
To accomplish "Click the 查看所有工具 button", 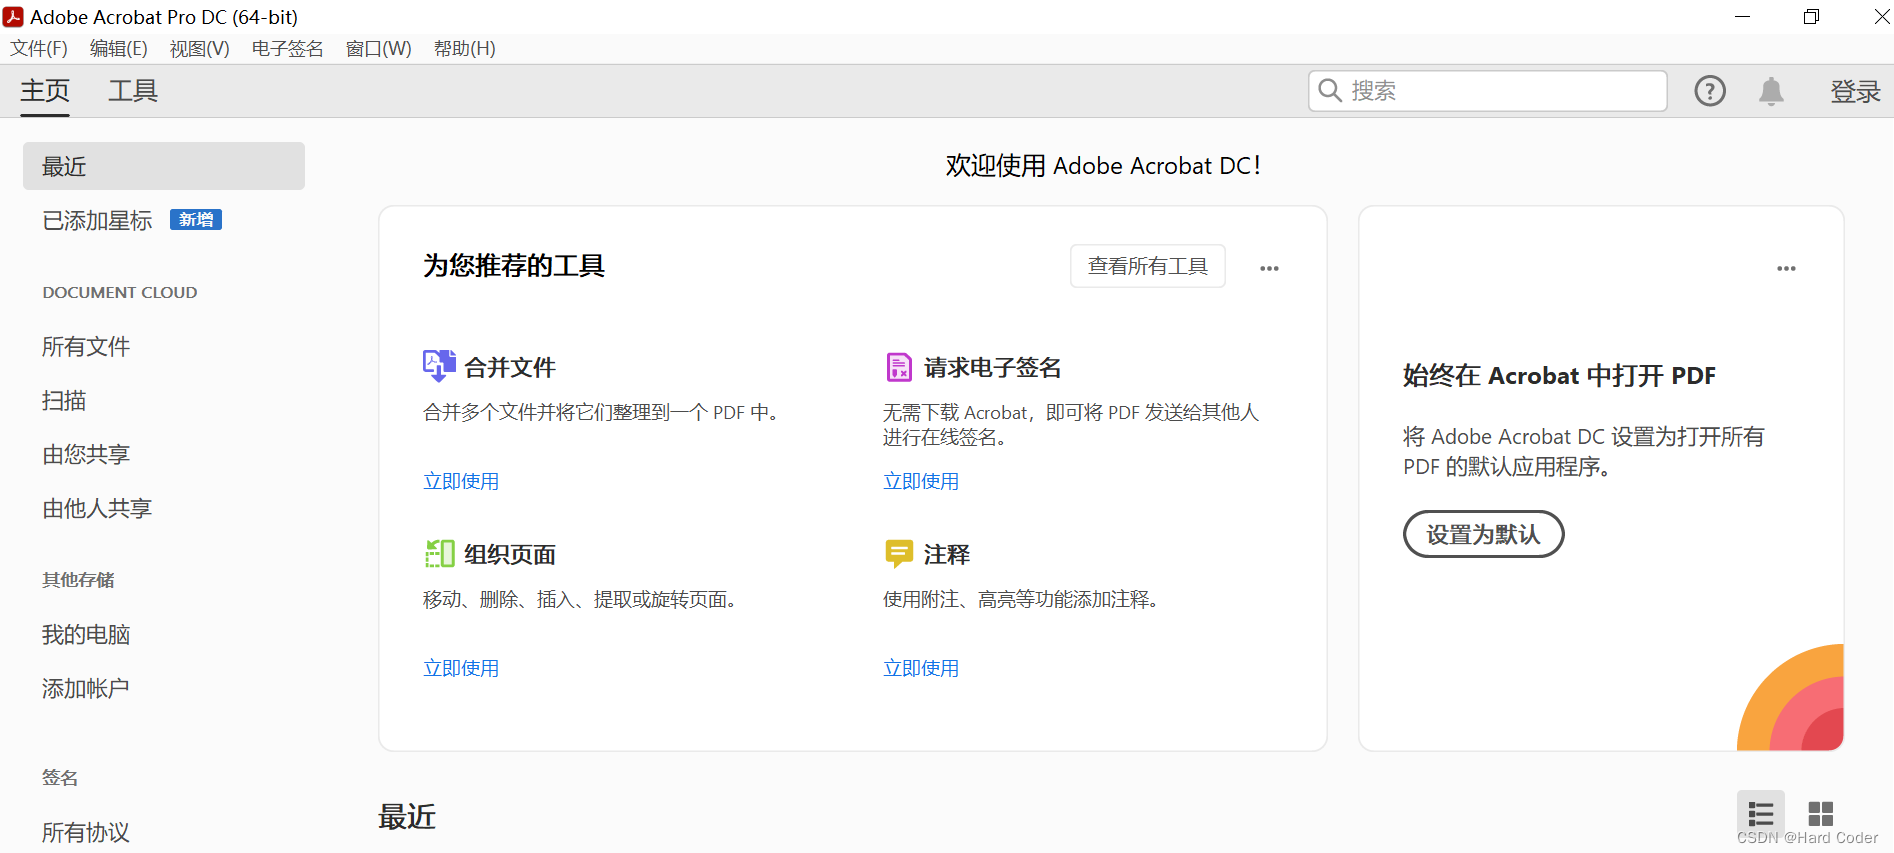I will (x=1148, y=266).
